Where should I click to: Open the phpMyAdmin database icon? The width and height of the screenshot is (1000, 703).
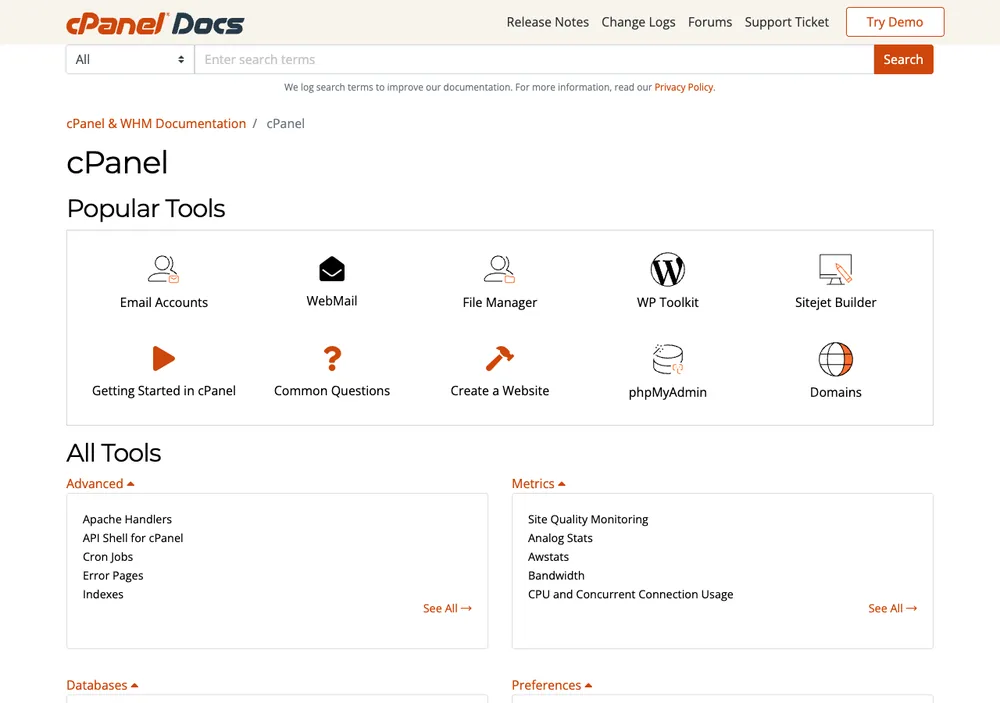668,359
